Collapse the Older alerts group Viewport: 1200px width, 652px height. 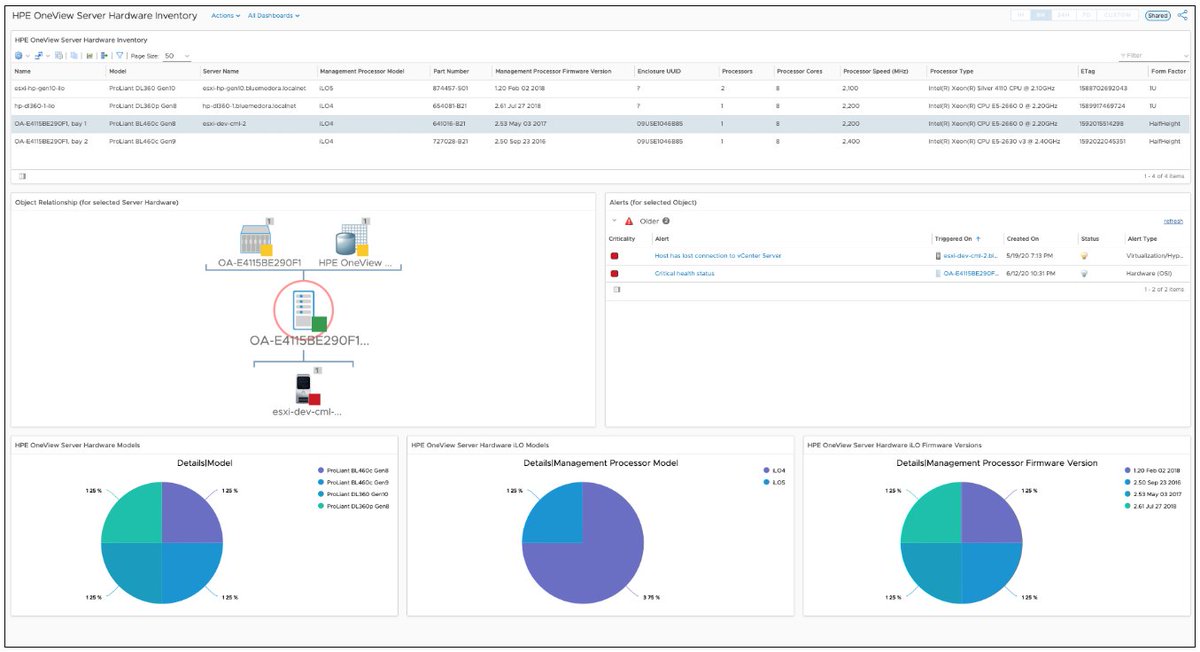pos(614,221)
